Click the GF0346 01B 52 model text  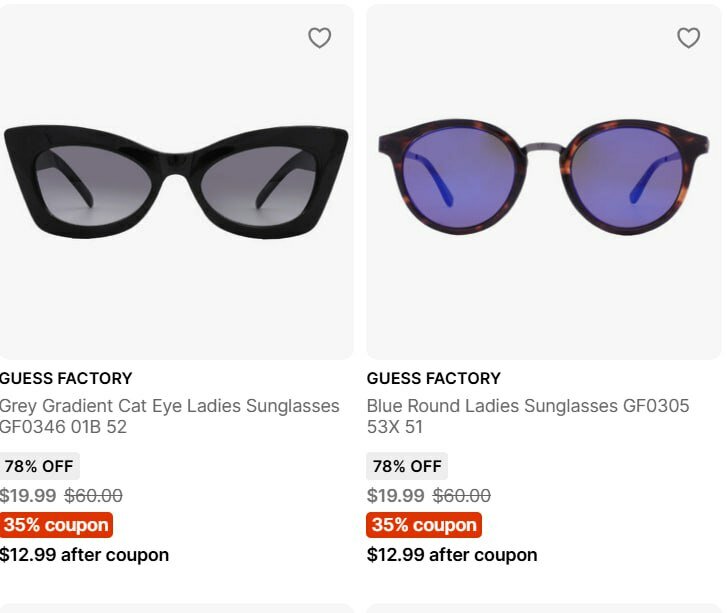63,427
